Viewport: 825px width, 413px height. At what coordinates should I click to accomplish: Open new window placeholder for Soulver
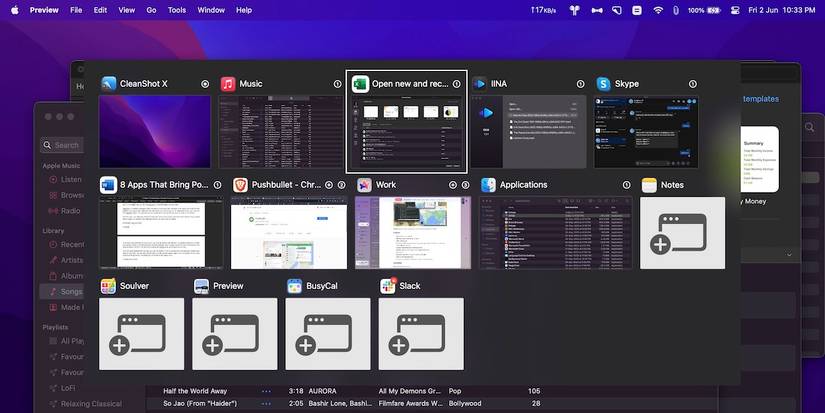tap(142, 334)
